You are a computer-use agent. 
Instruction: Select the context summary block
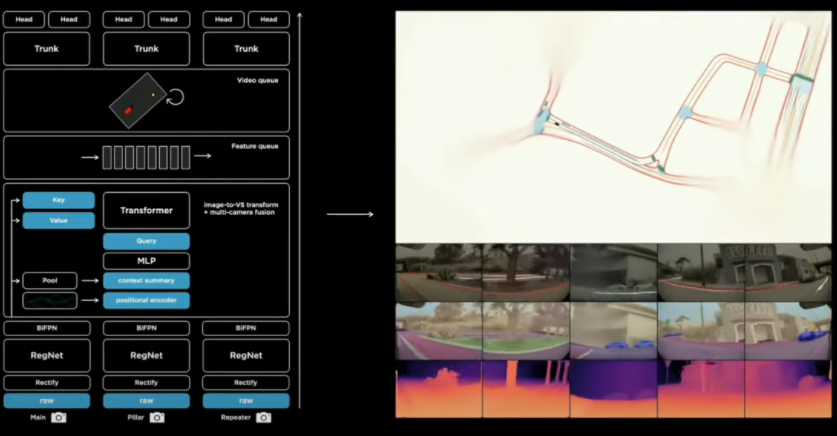[146, 281]
